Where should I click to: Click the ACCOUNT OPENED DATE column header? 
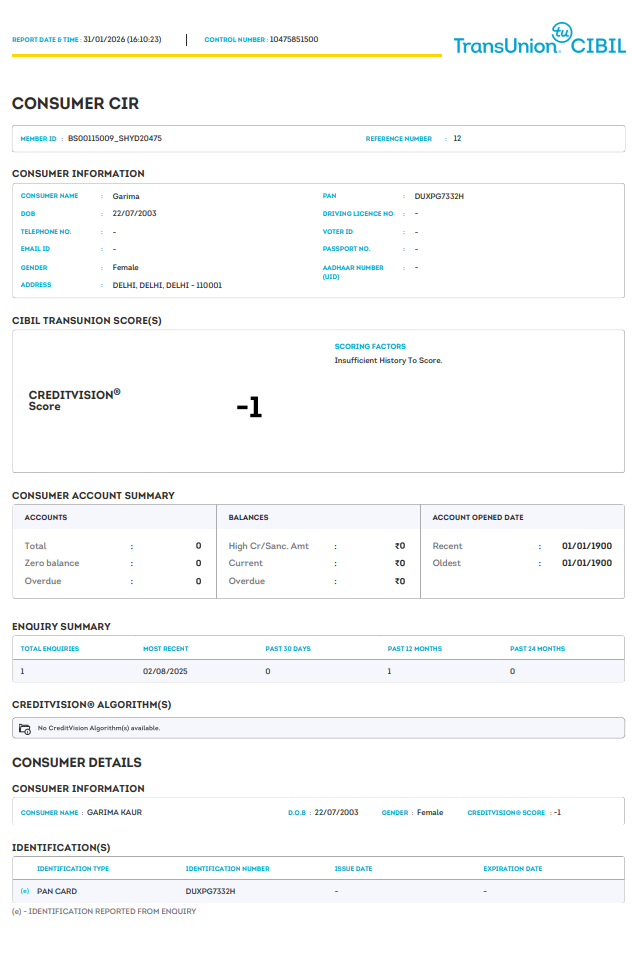point(478,517)
